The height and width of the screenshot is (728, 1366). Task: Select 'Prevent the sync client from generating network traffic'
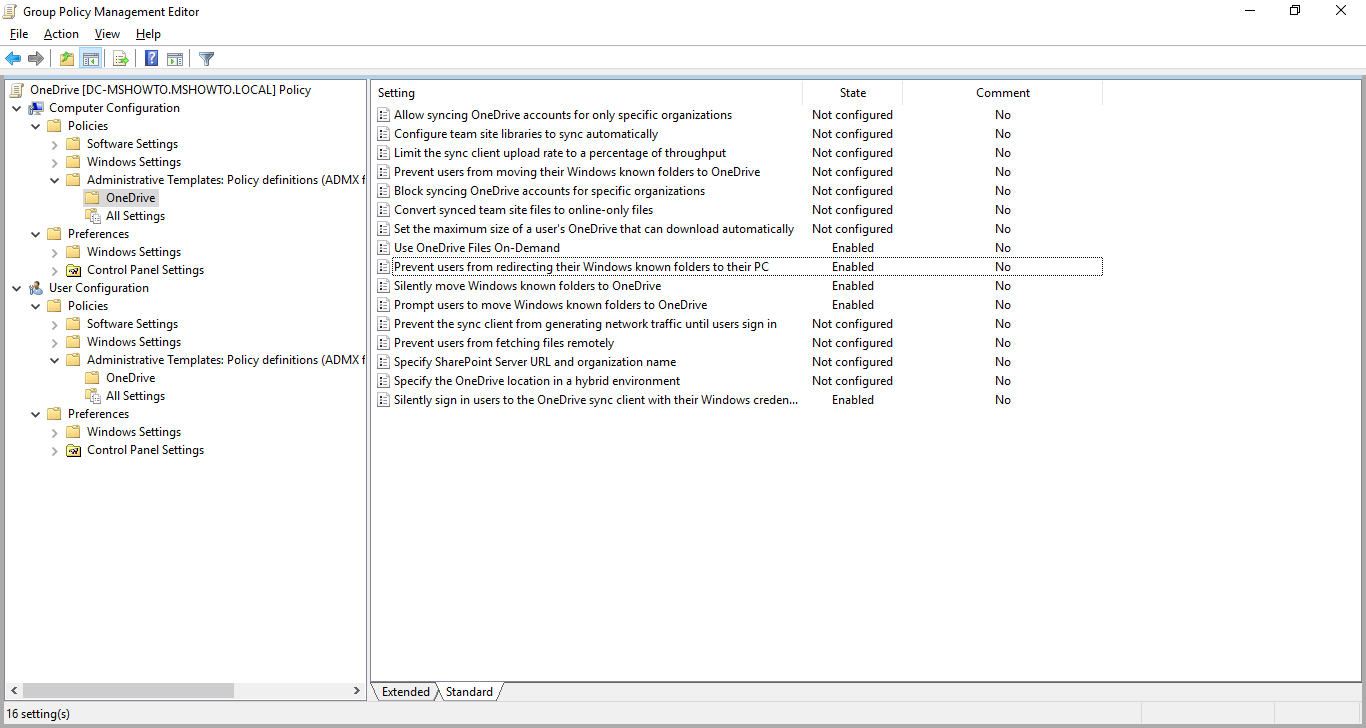click(585, 324)
